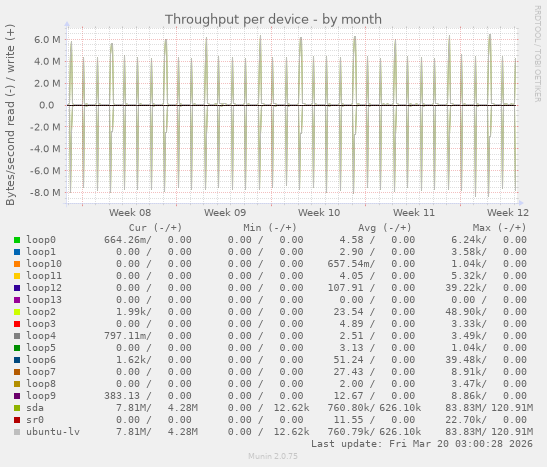Click the green loop0 color swatch

click(17, 240)
